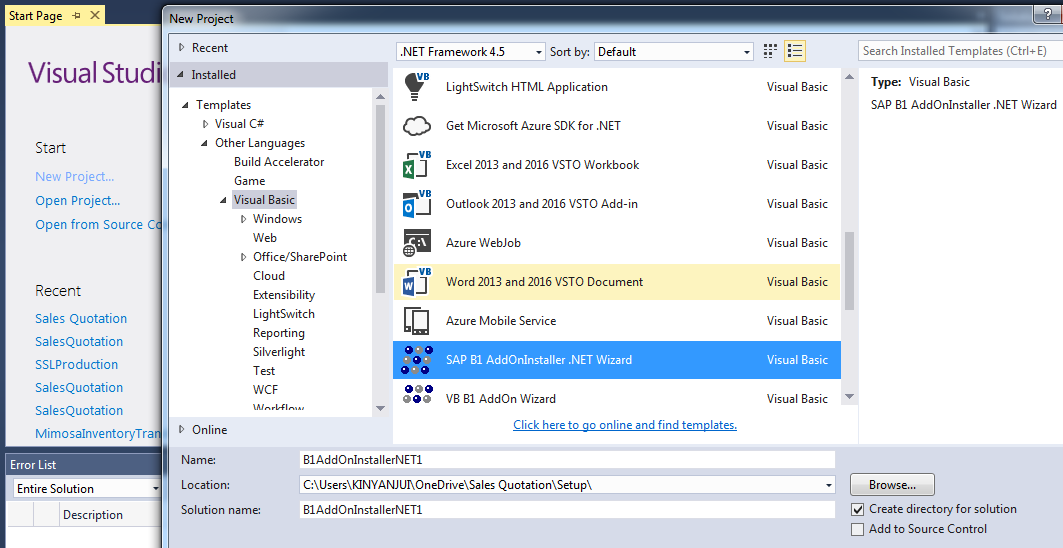Click the LightSwitch HTML Application lightbulb icon

[416, 87]
